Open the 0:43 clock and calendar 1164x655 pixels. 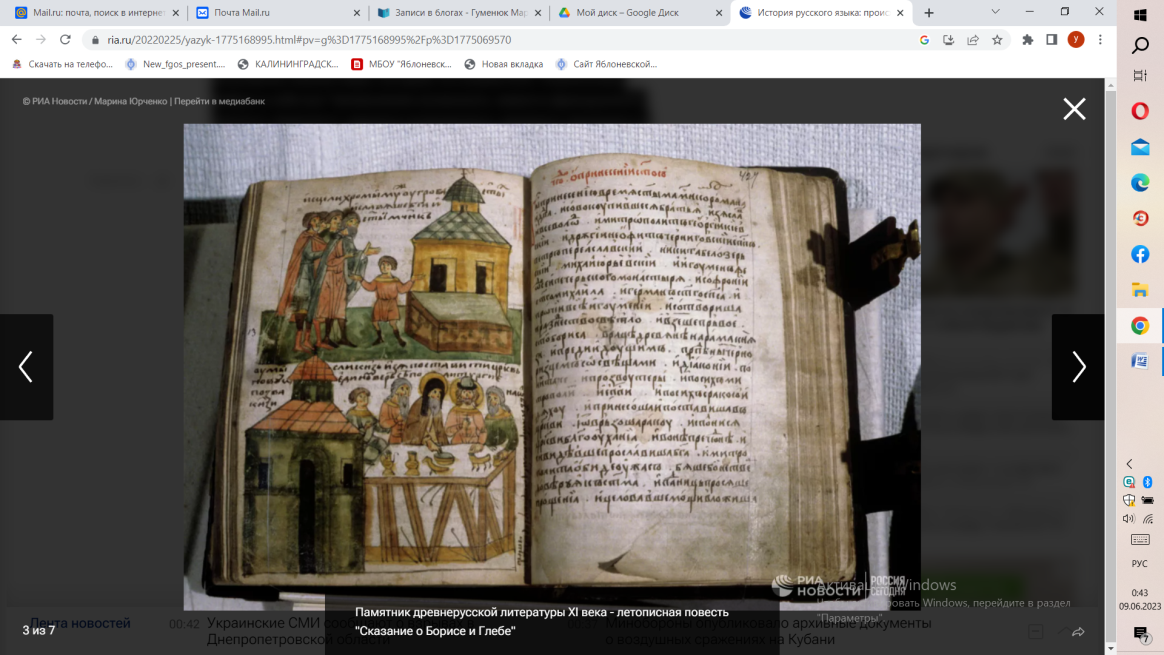click(x=1140, y=599)
